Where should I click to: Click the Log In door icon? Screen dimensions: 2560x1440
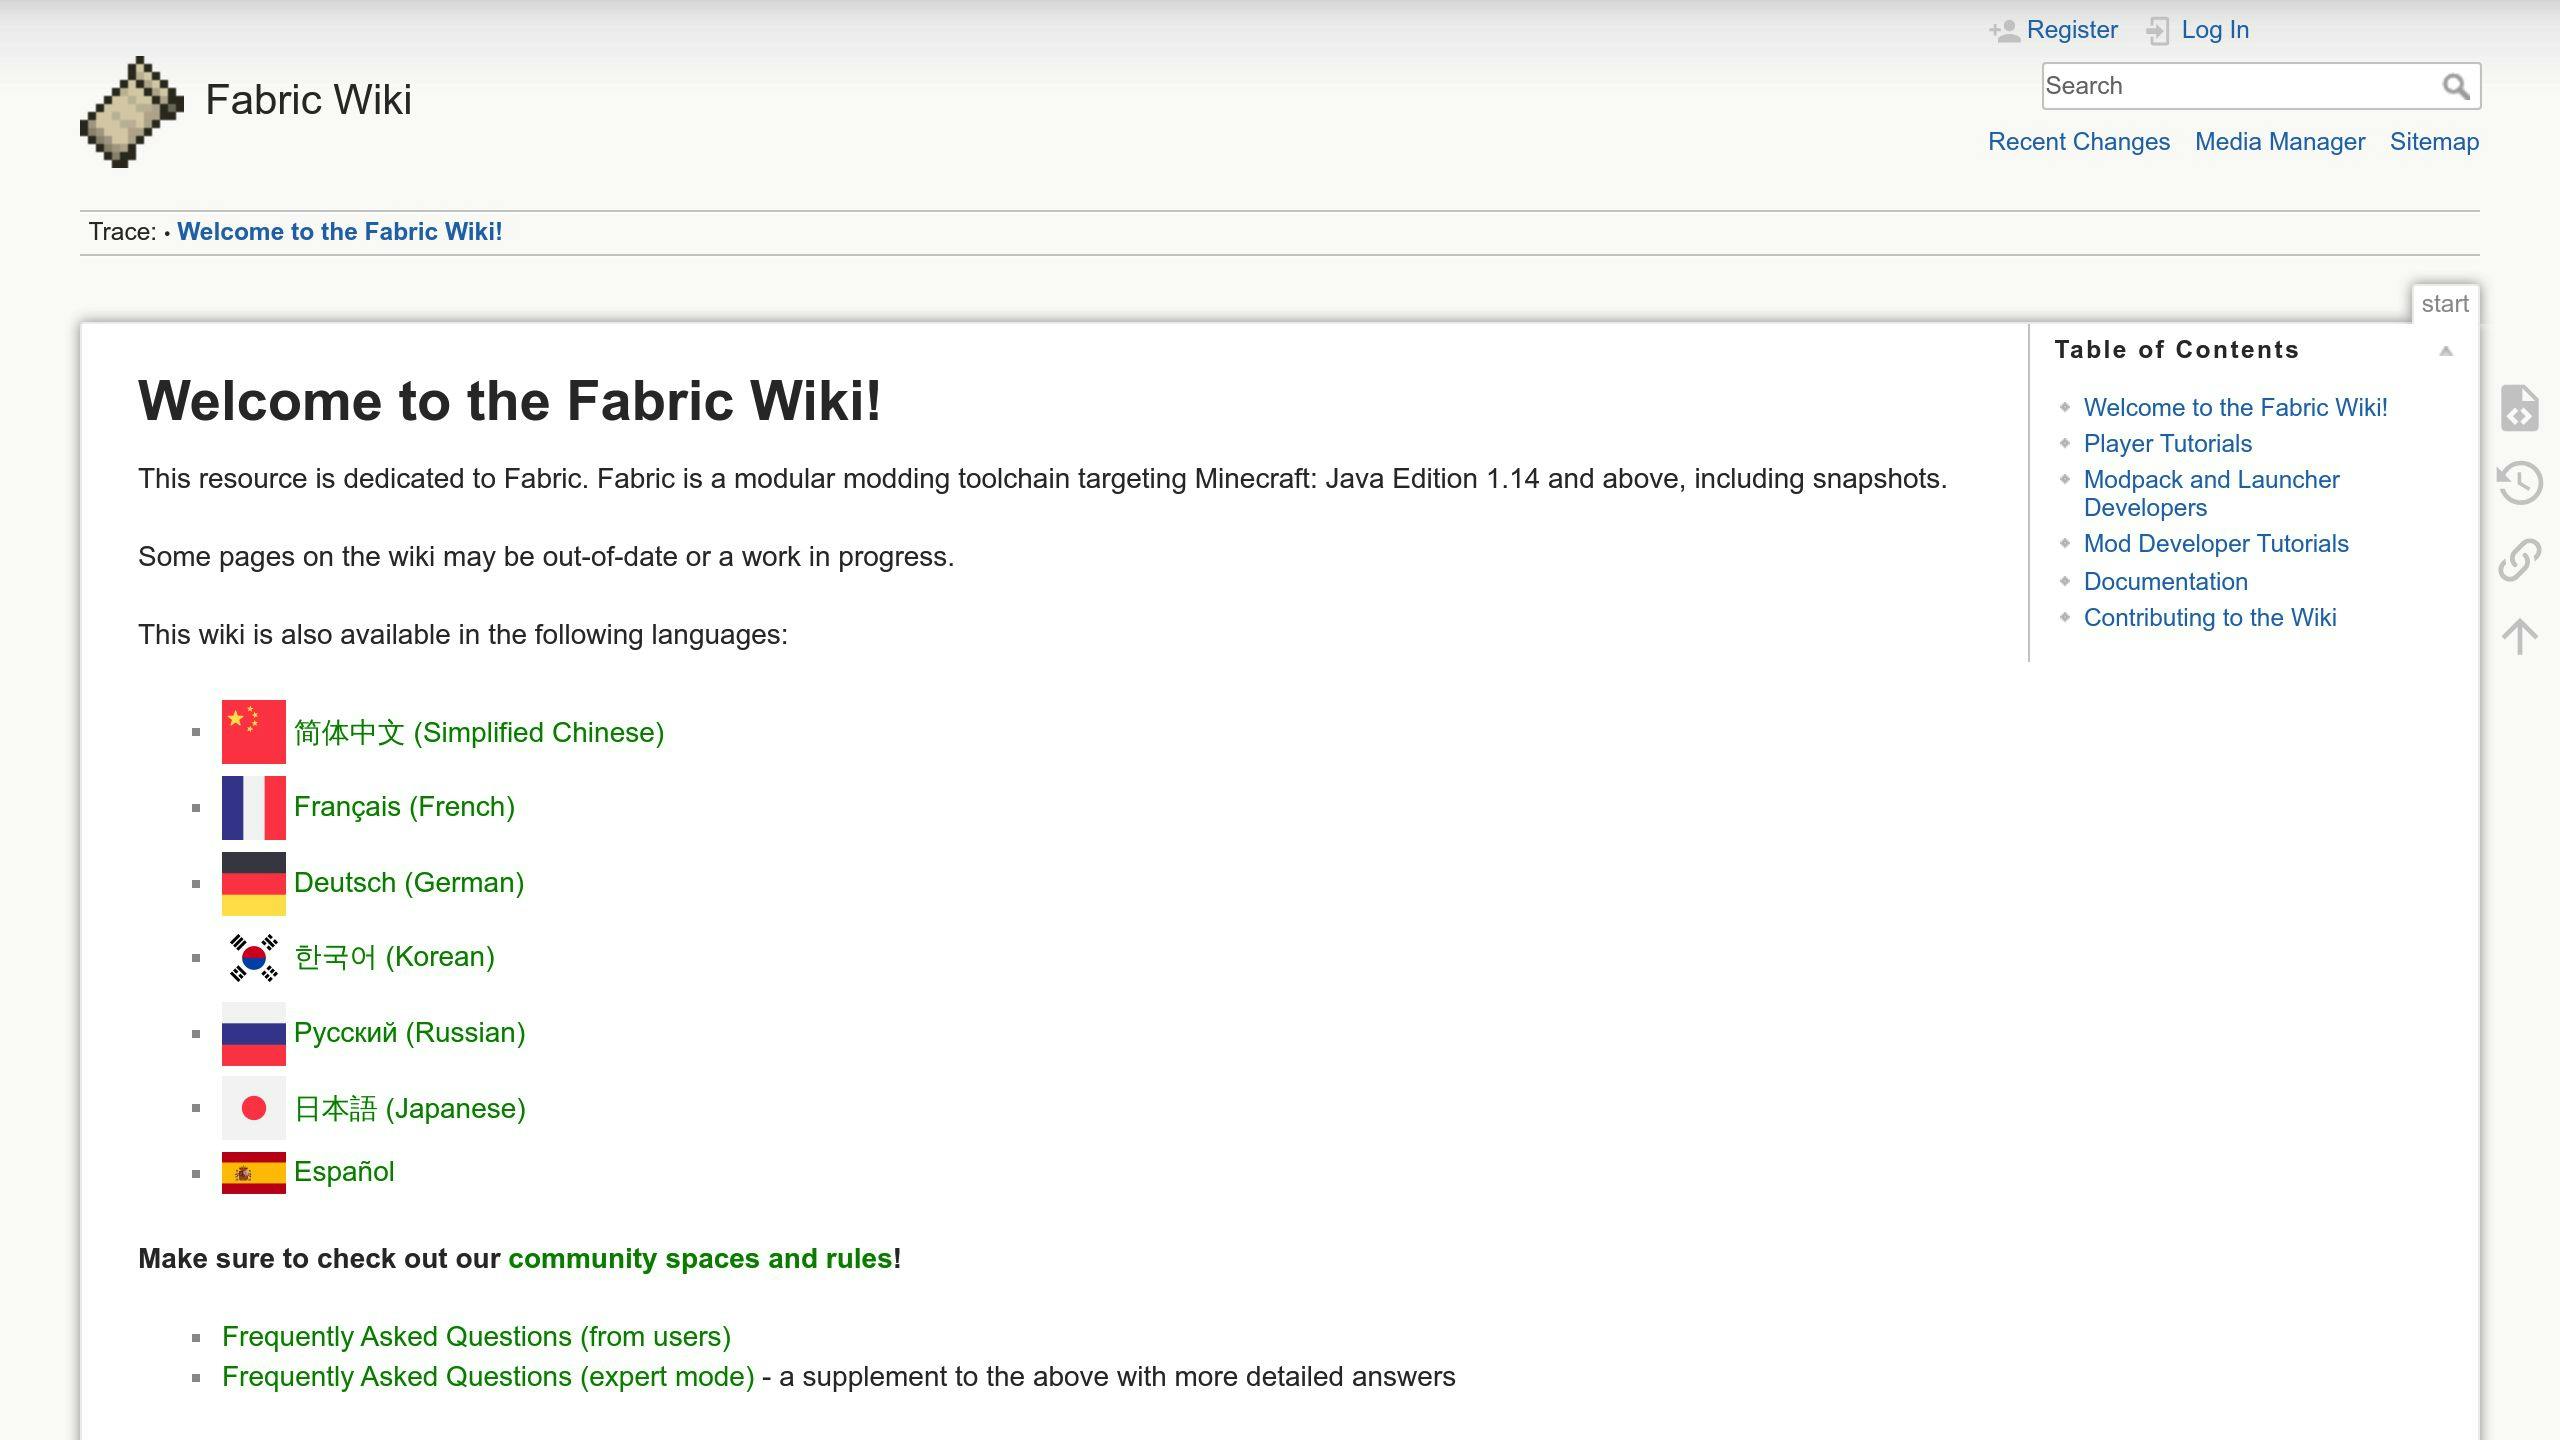(2158, 31)
